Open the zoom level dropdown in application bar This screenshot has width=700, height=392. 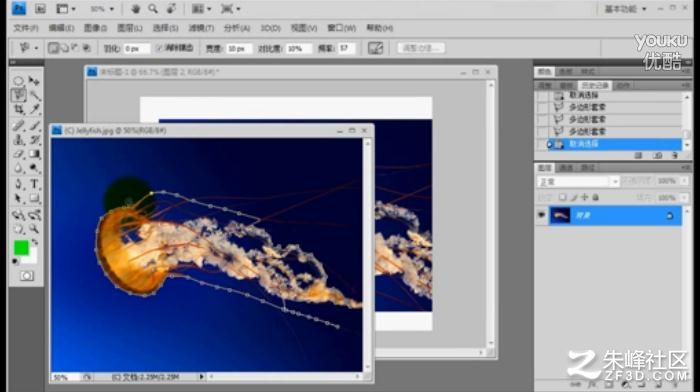[102, 9]
